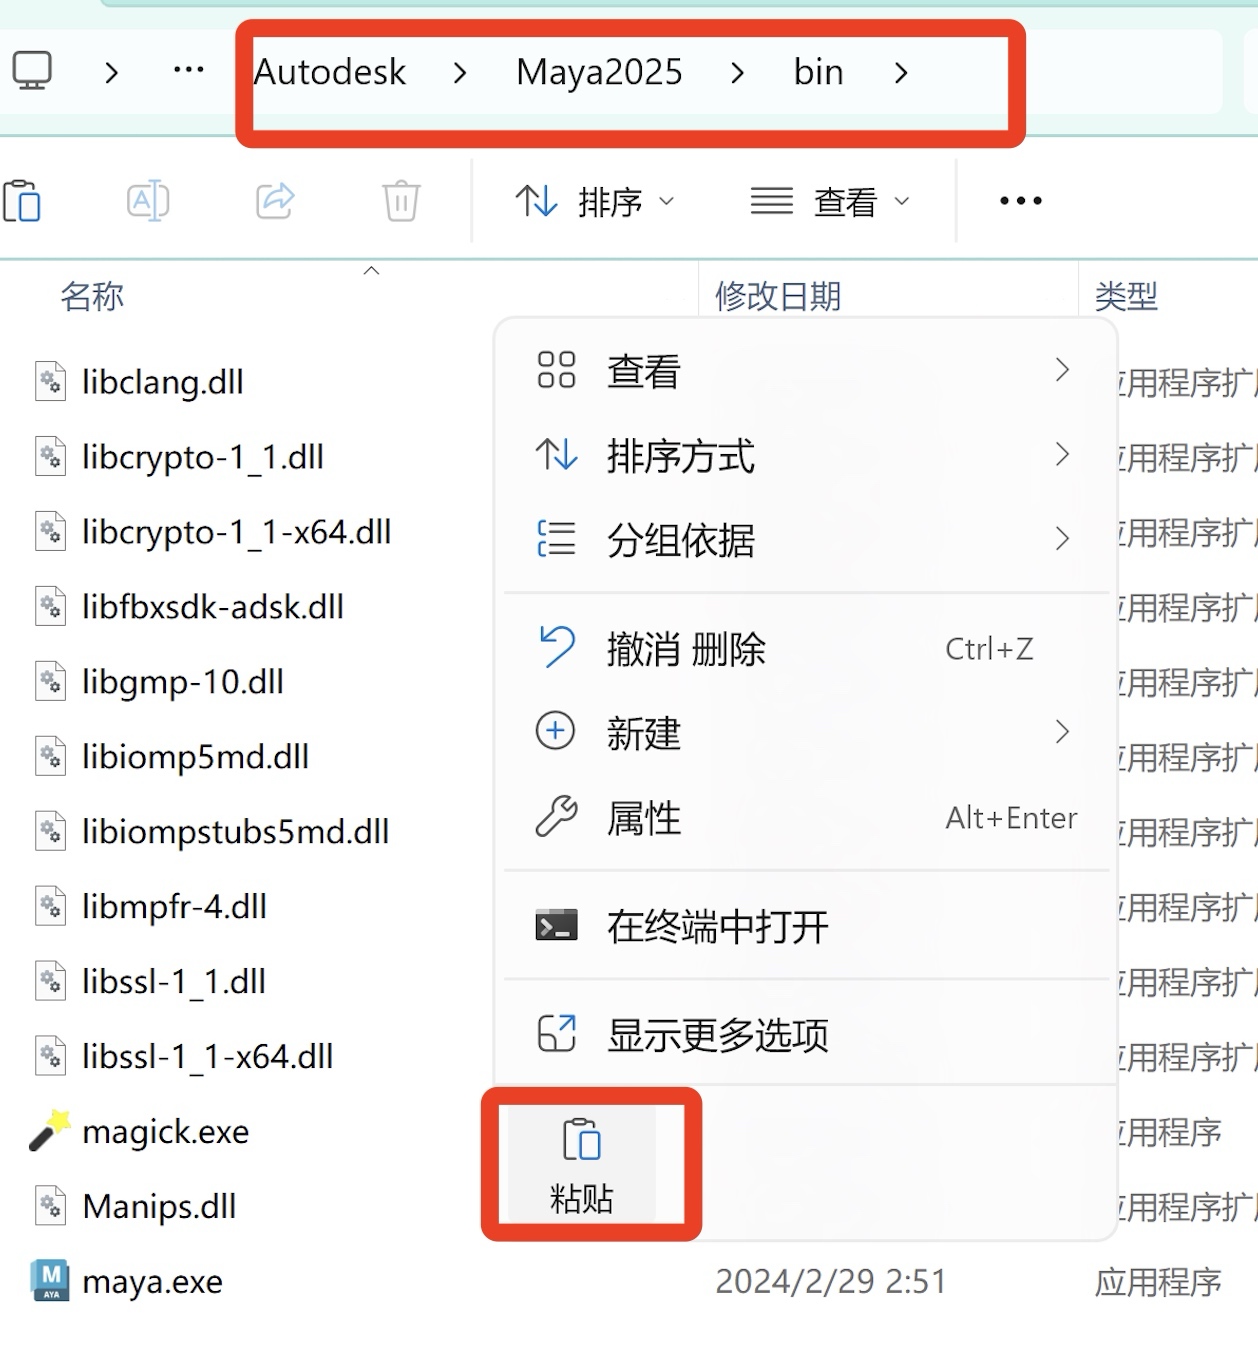Select the libgmp-10.dll file

click(x=183, y=682)
